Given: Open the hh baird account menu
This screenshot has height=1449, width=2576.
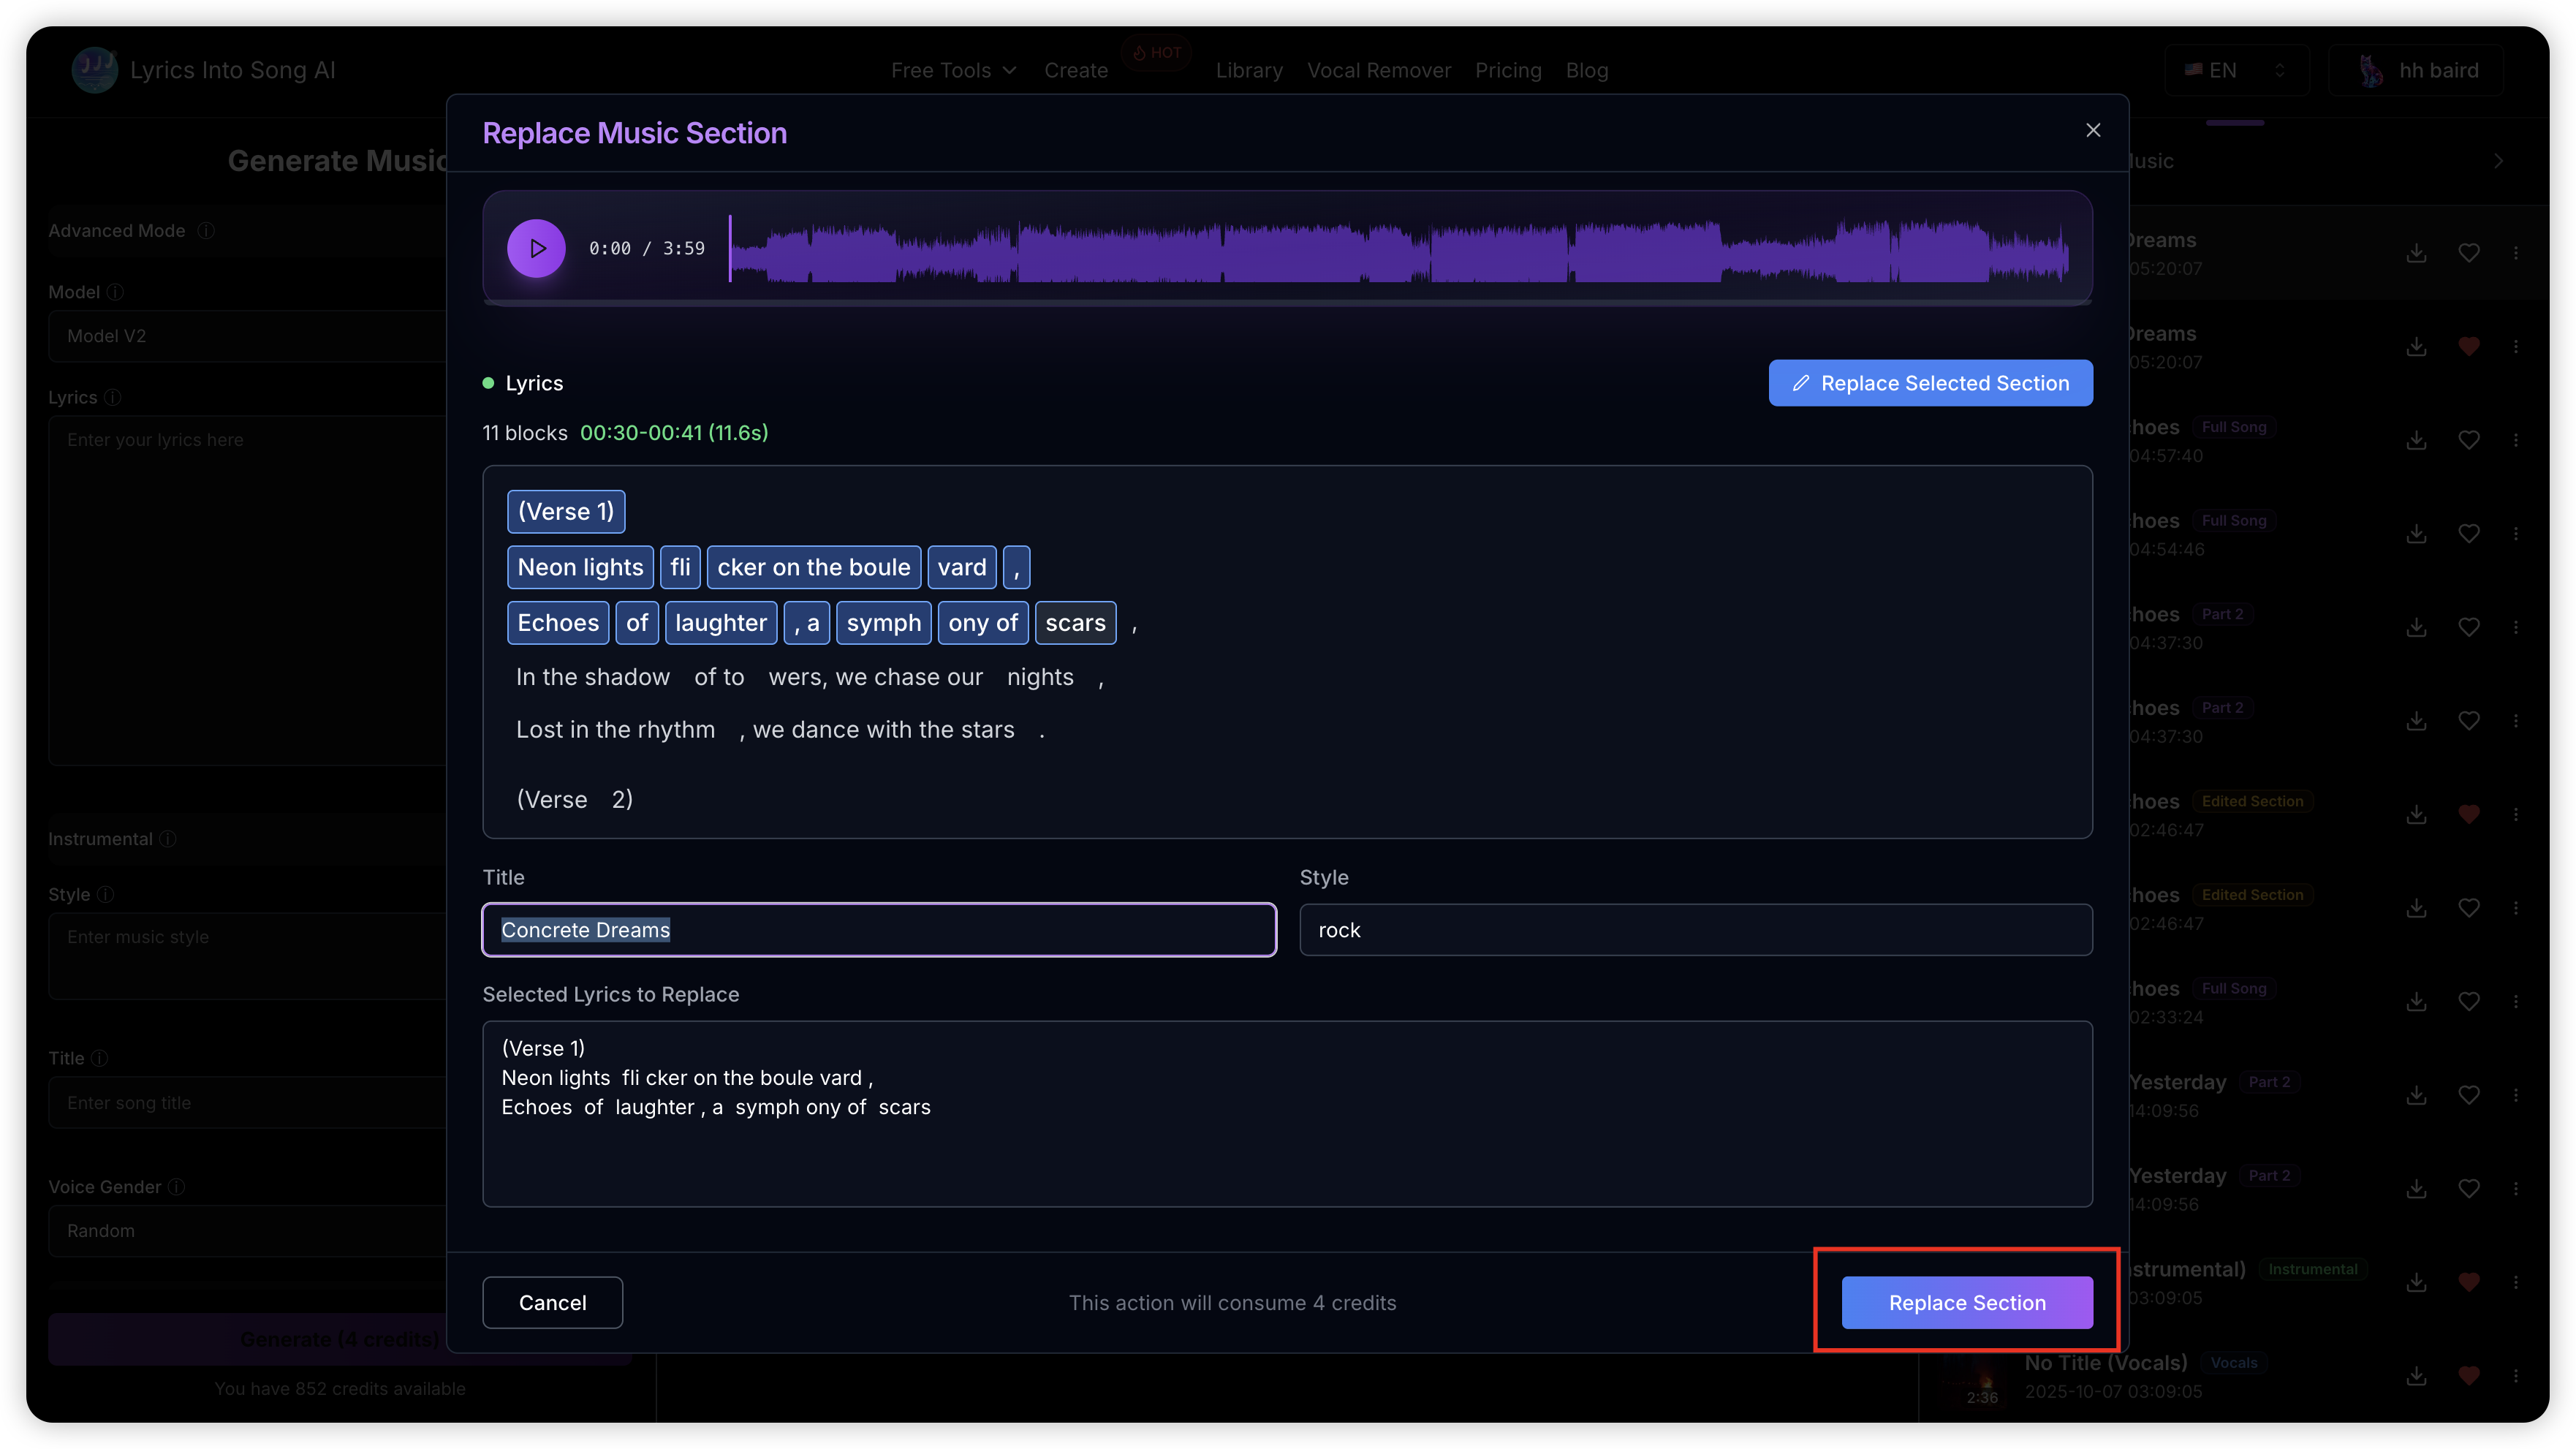Looking at the screenshot, I should coord(2416,70).
